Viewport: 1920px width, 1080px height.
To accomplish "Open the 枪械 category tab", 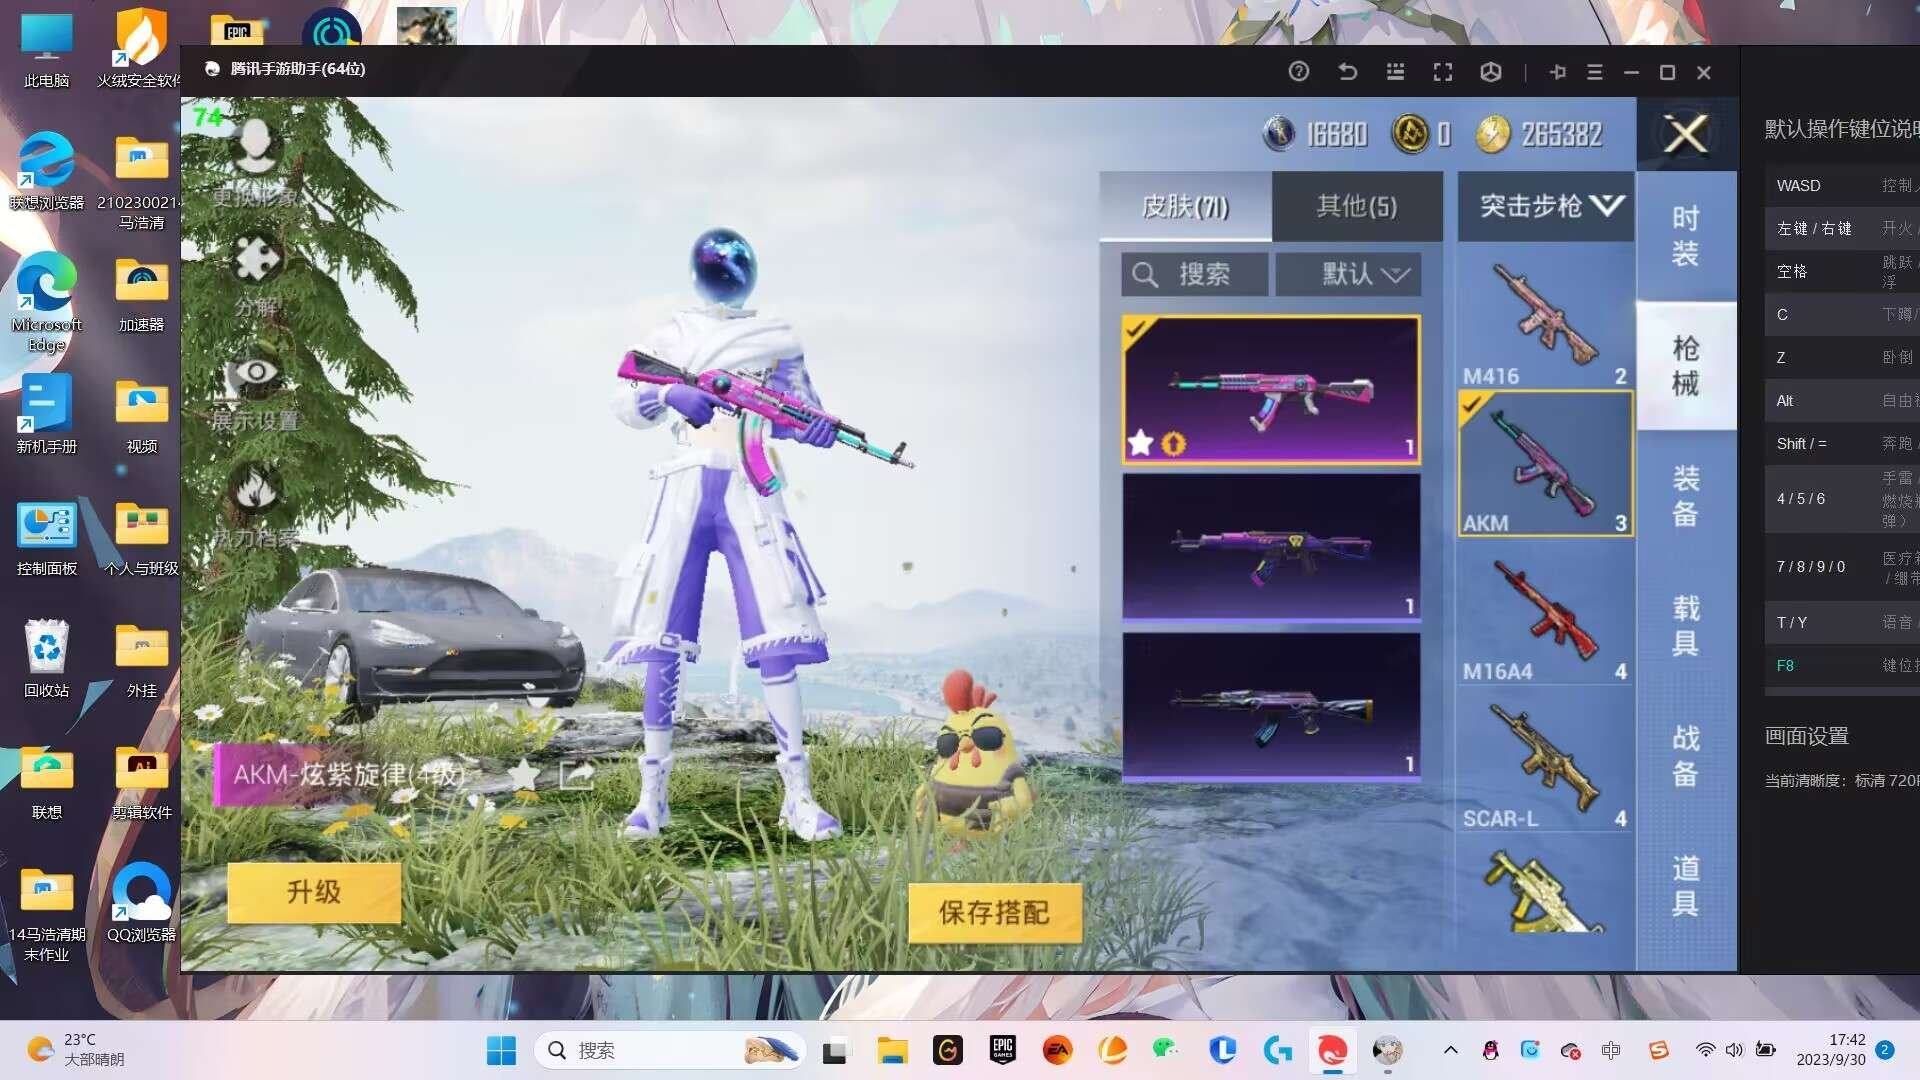I will pos(1685,366).
